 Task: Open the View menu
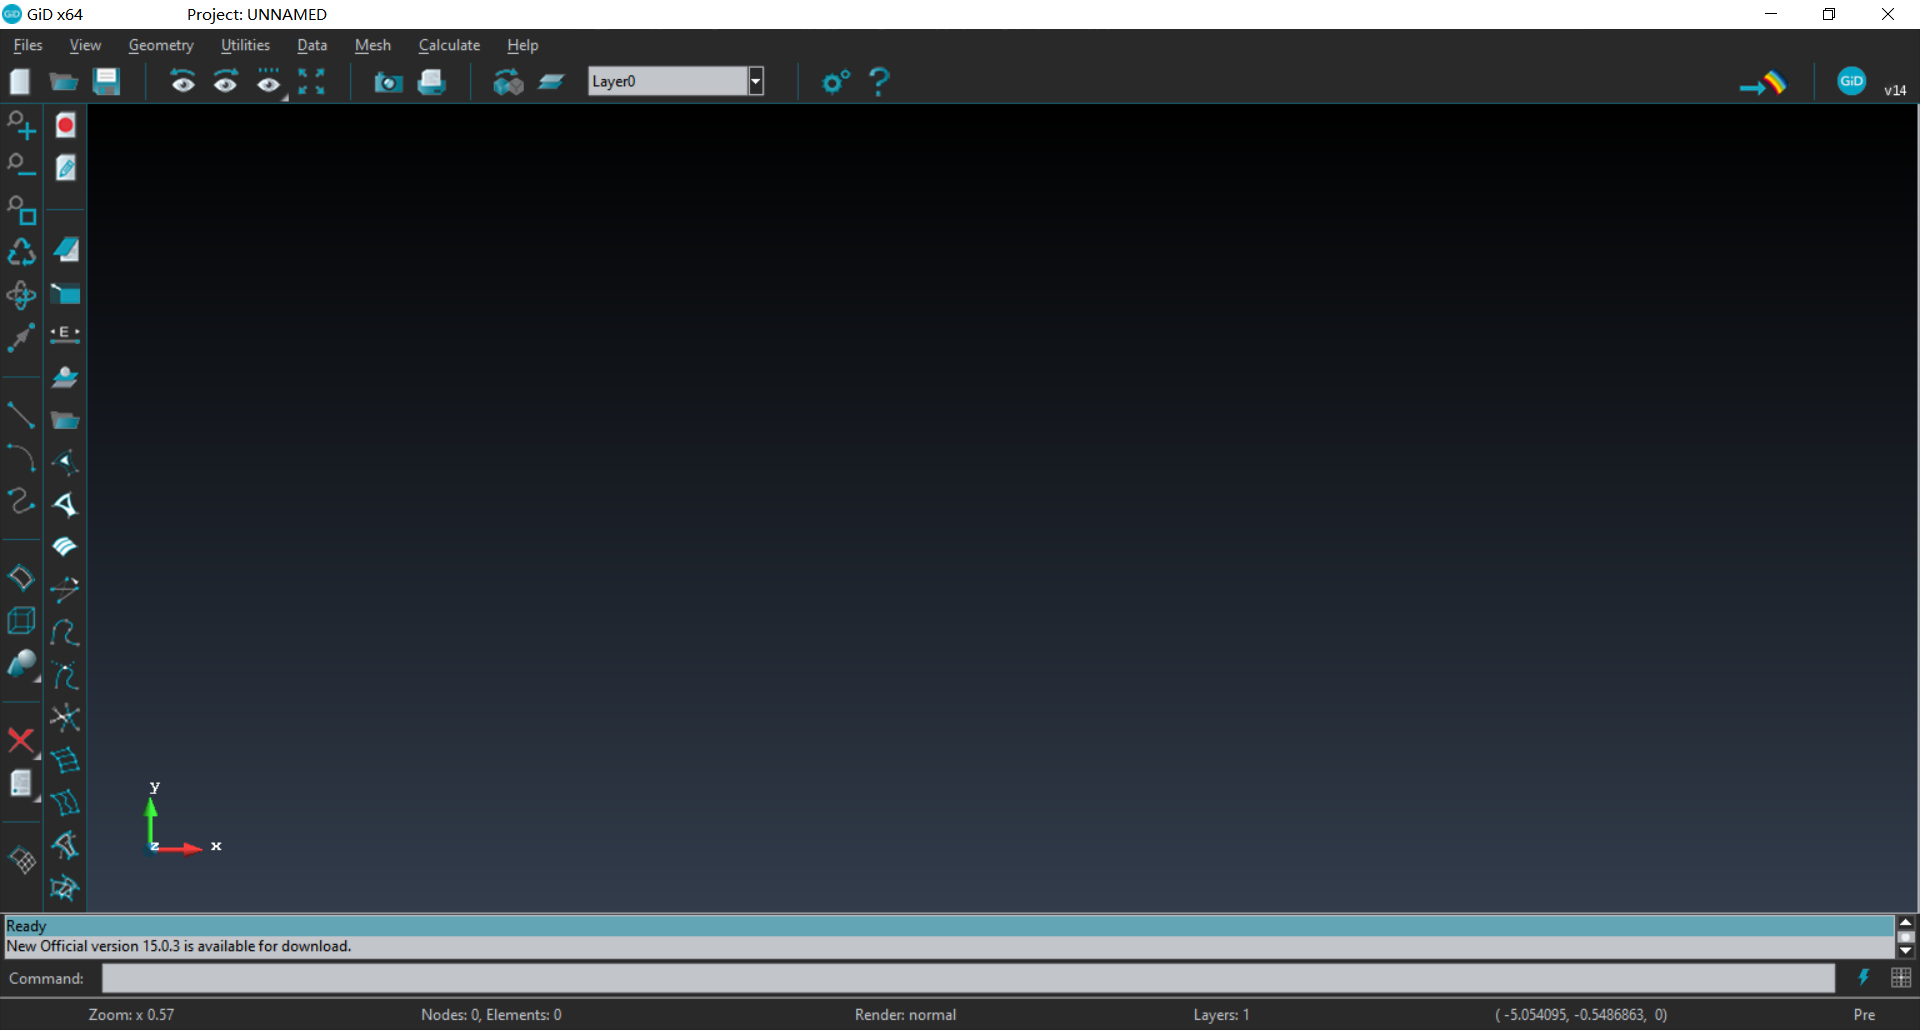(85, 45)
